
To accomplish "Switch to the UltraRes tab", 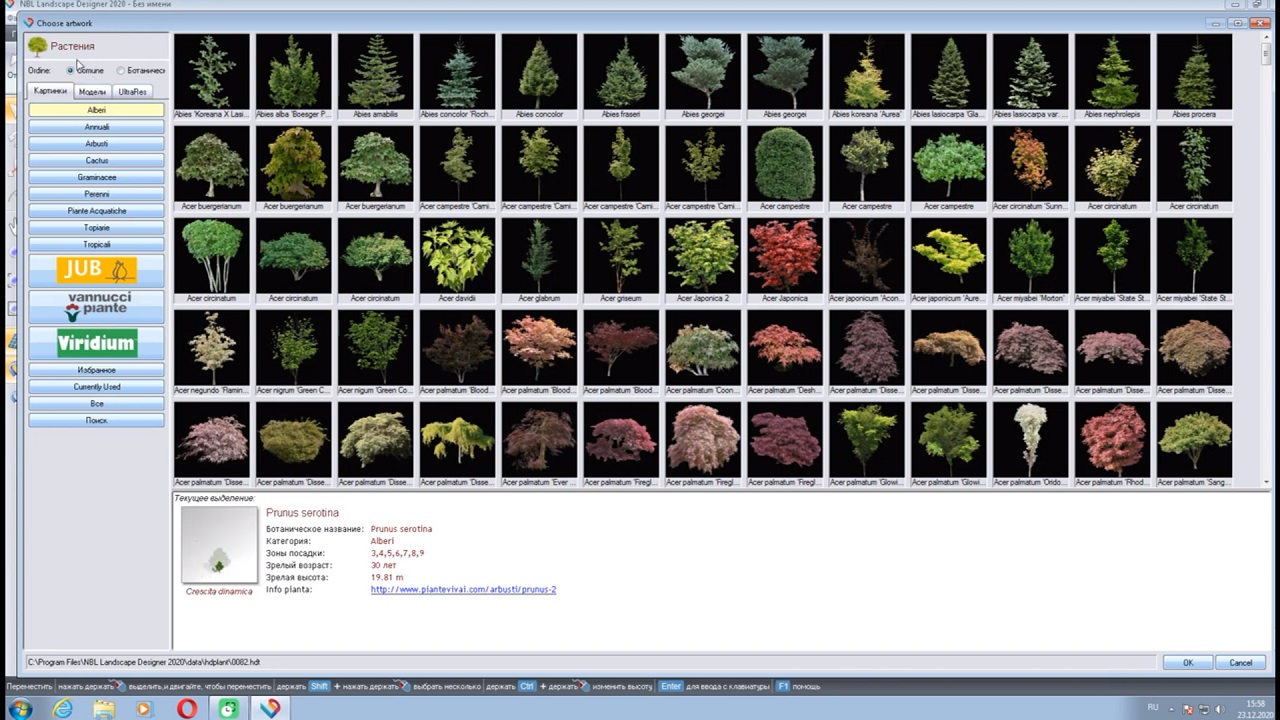I will (x=132, y=92).
